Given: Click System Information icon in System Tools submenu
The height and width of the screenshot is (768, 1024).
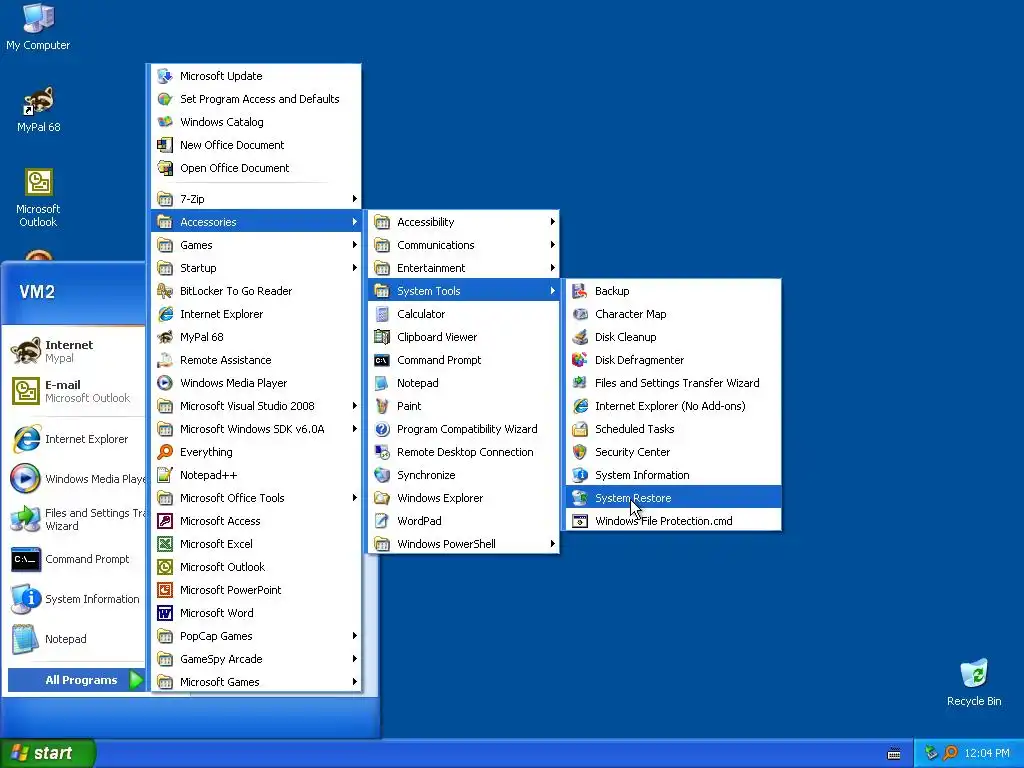Looking at the screenshot, I should 579,475.
